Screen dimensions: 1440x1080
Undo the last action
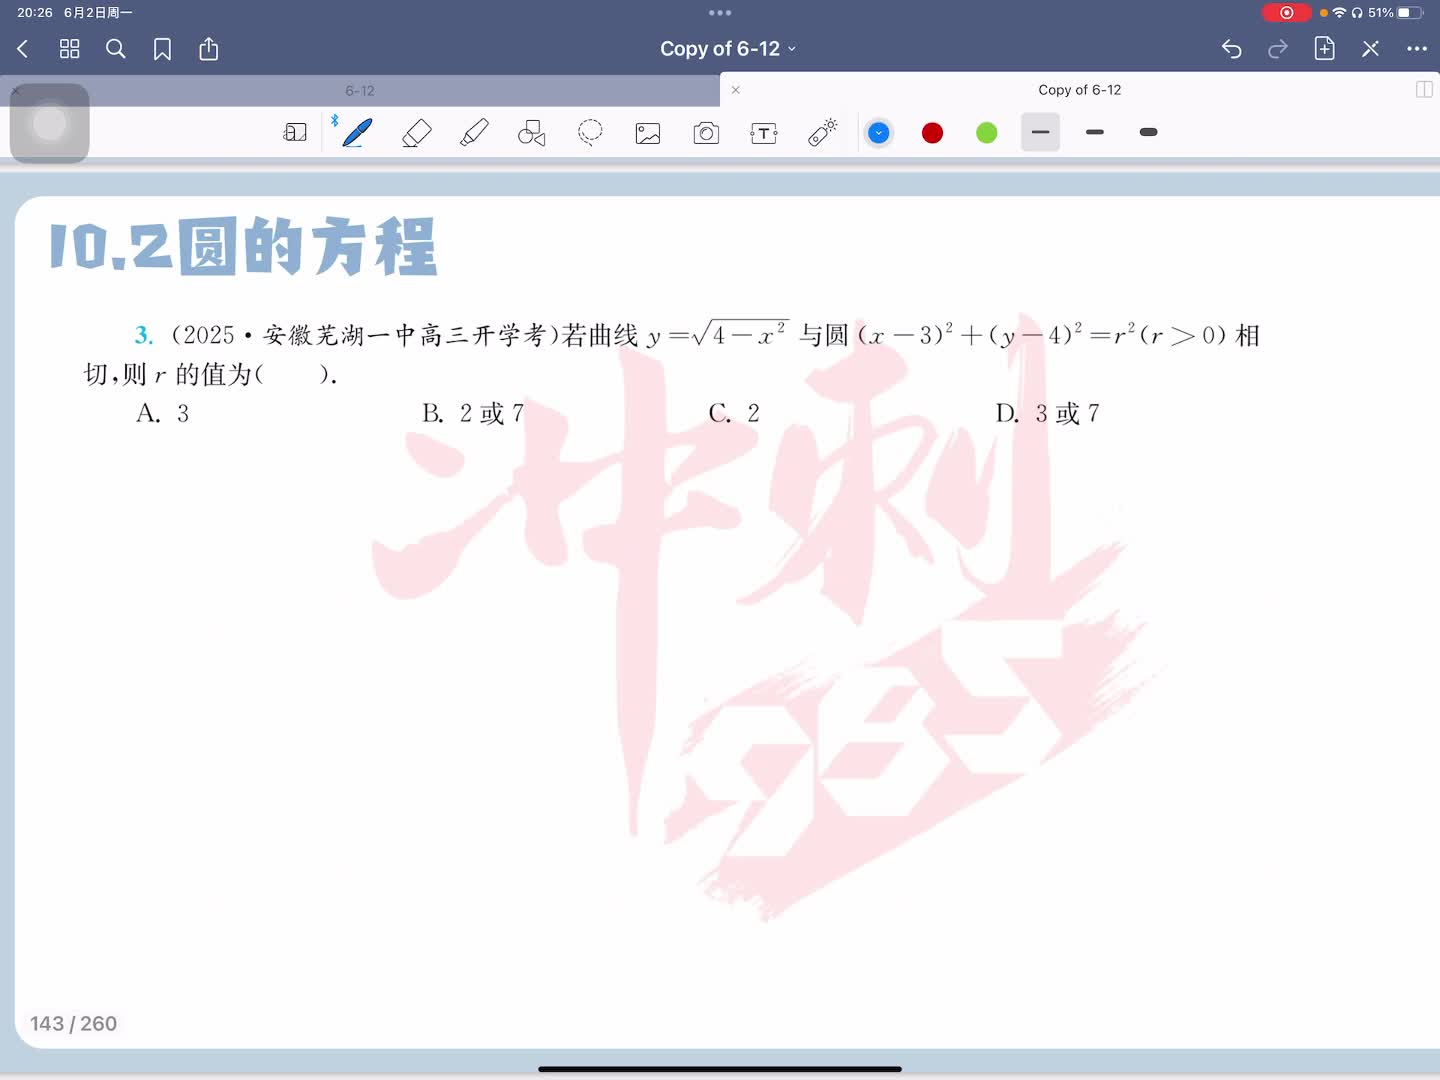pos(1232,49)
